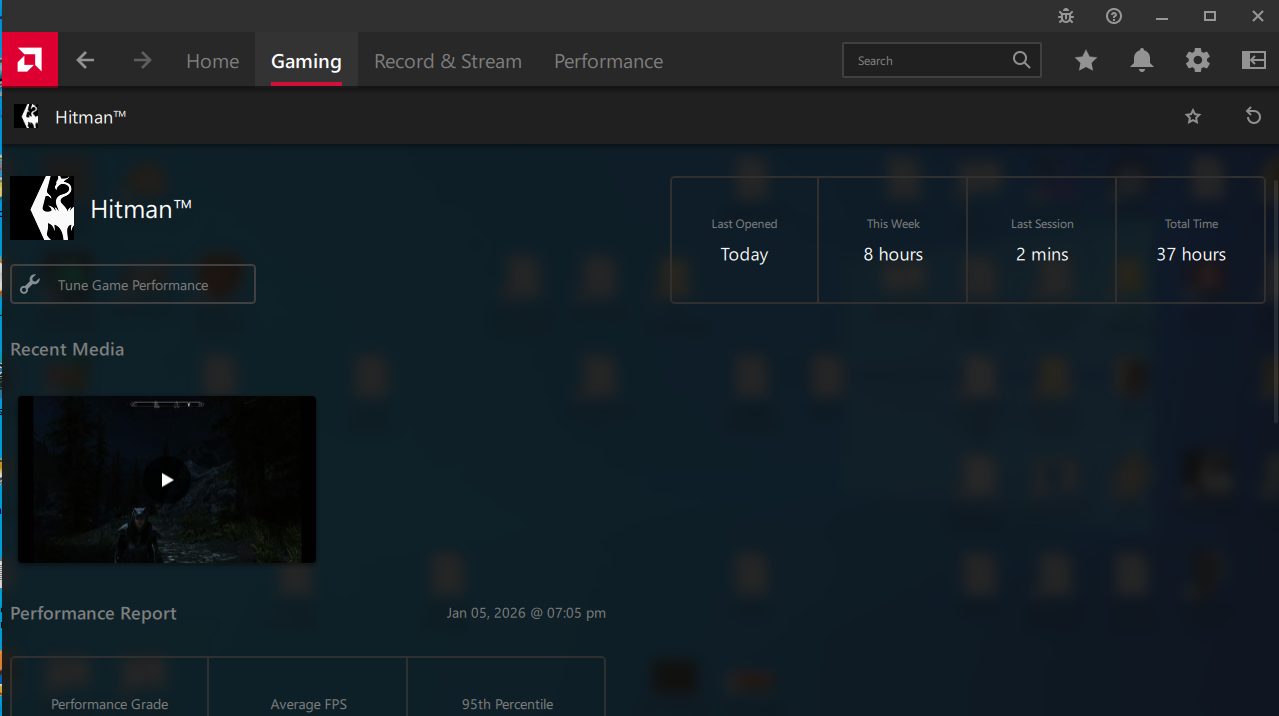Viewport: 1279px width, 716px height.
Task: Click the large Hitman game logo
Action: click(x=42, y=208)
